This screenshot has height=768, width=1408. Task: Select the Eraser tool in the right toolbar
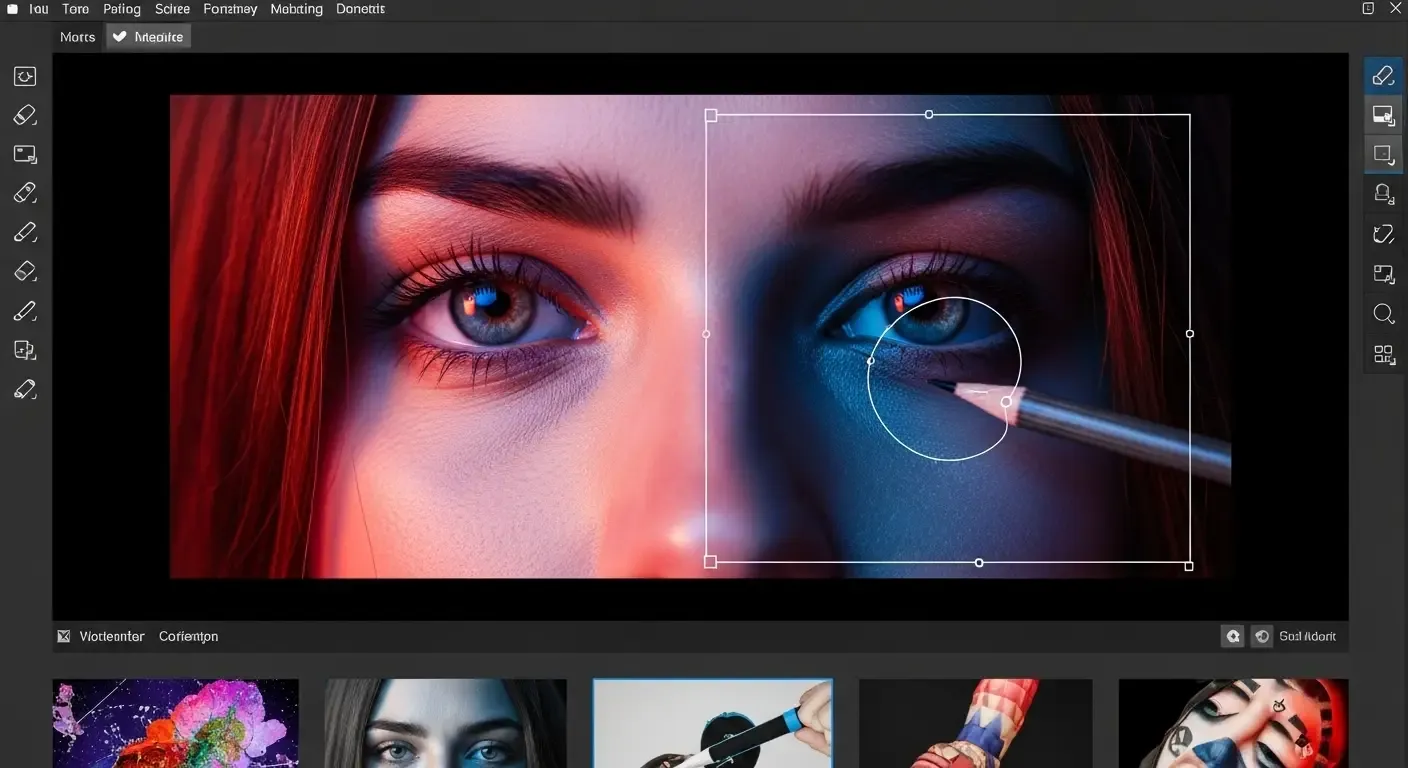[x=1383, y=75]
